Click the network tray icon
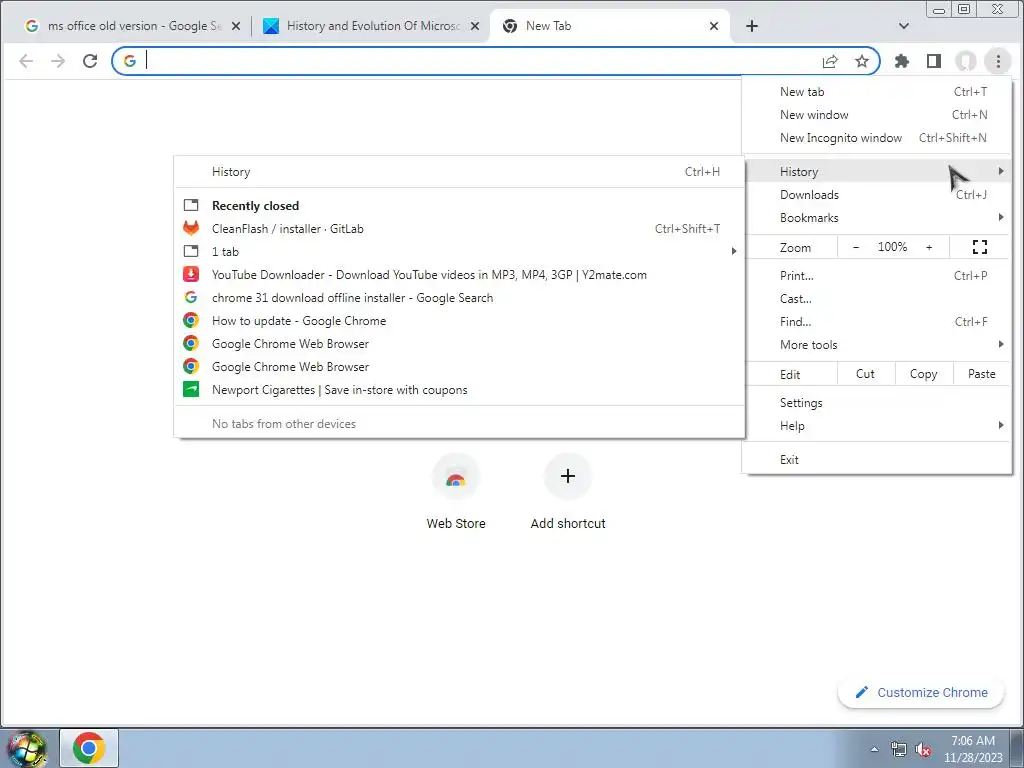Screen dimensions: 1024x768 (899, 749)
